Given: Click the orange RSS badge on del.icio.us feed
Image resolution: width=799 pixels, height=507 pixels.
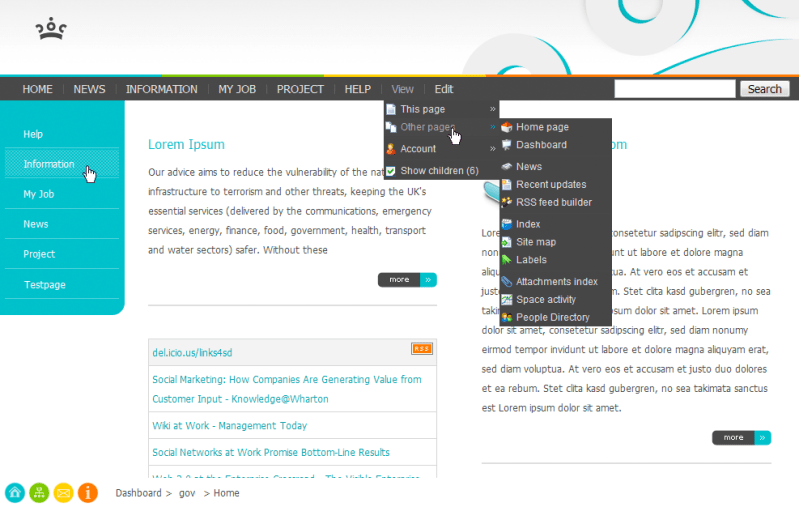Looking at the screenshot, I should [421, 349].
